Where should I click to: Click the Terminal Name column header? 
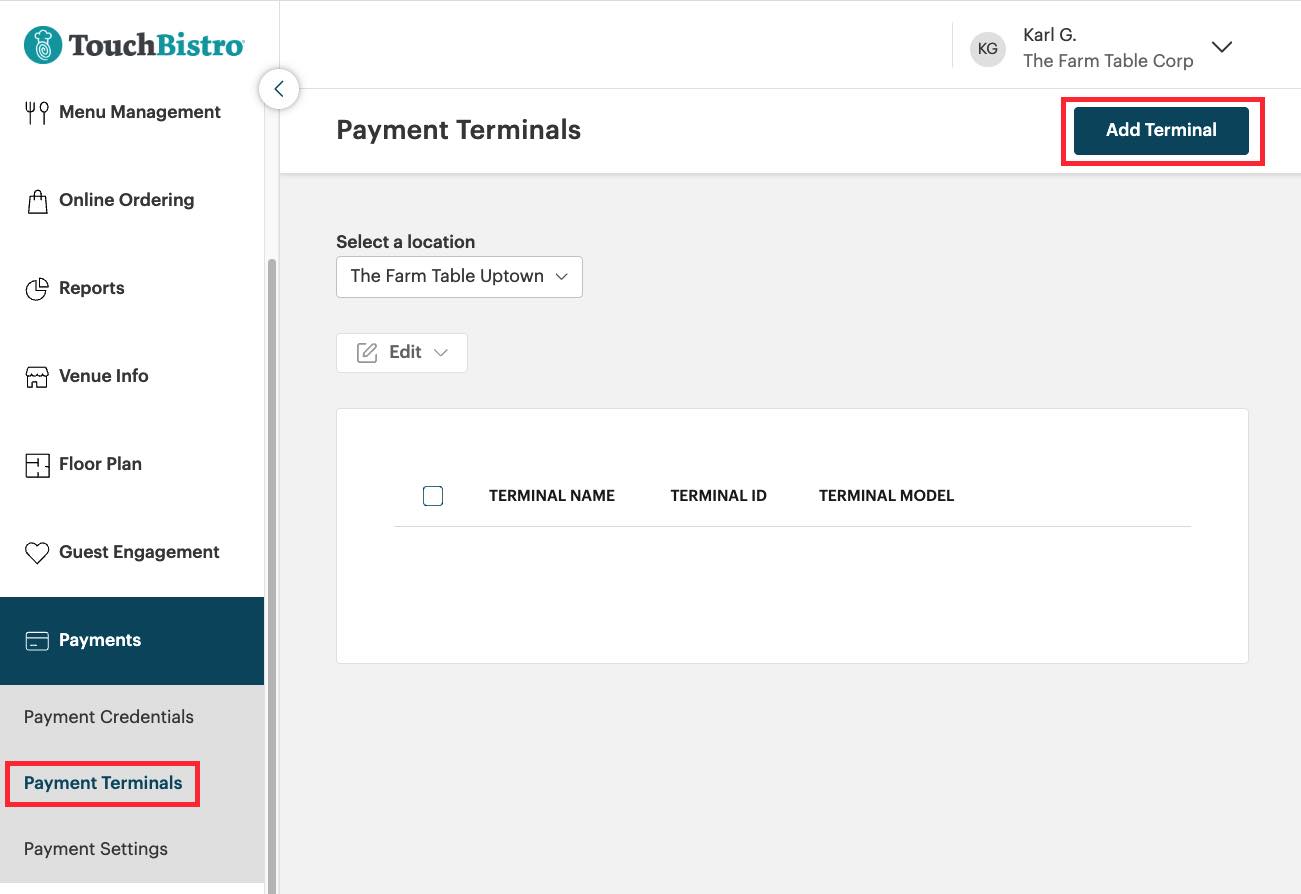[x=551, y=496]
